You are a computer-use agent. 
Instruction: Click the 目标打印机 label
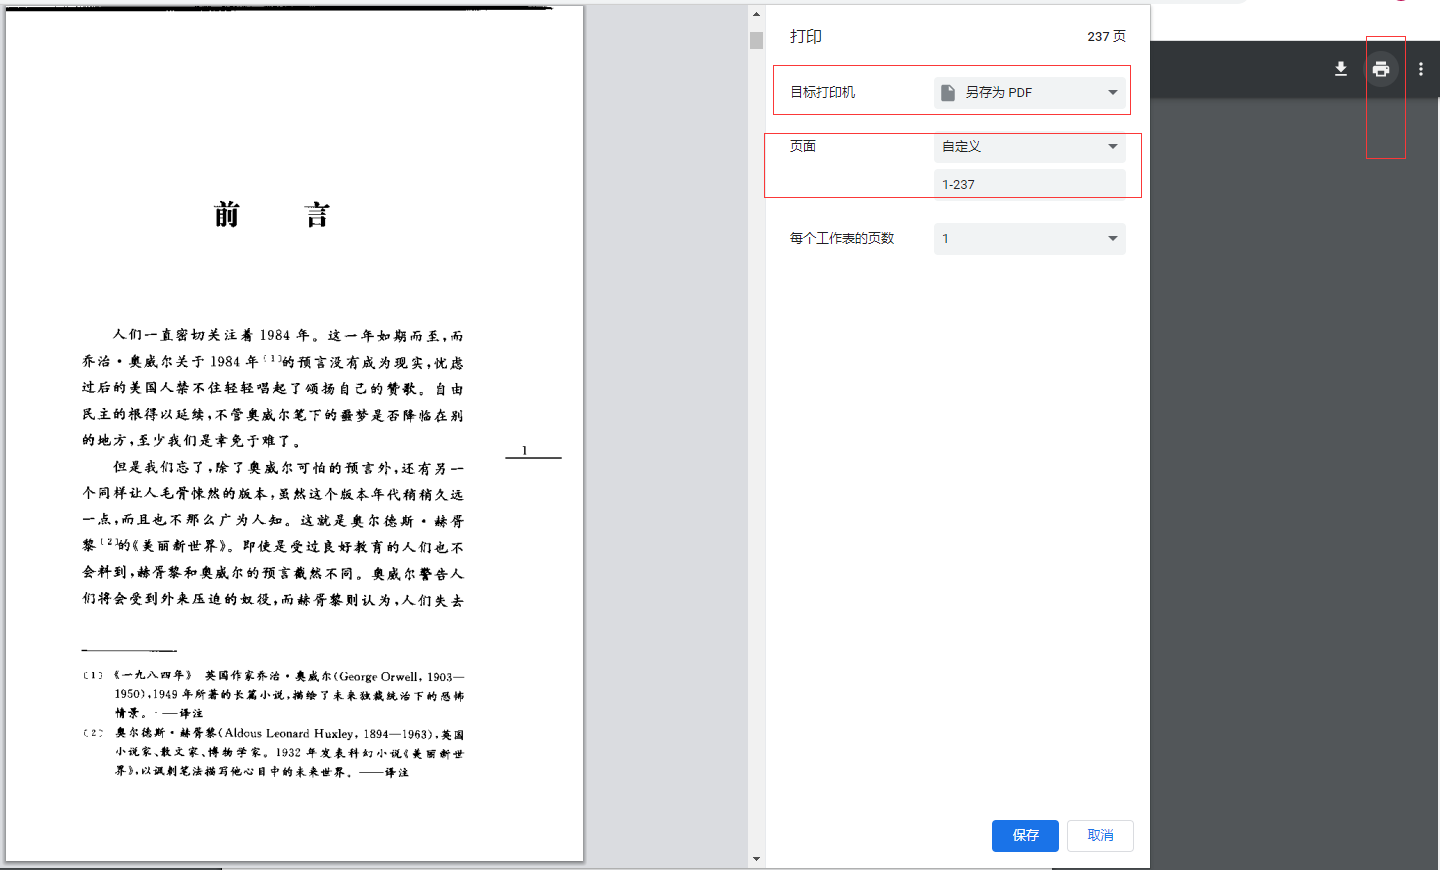point(823,92)
